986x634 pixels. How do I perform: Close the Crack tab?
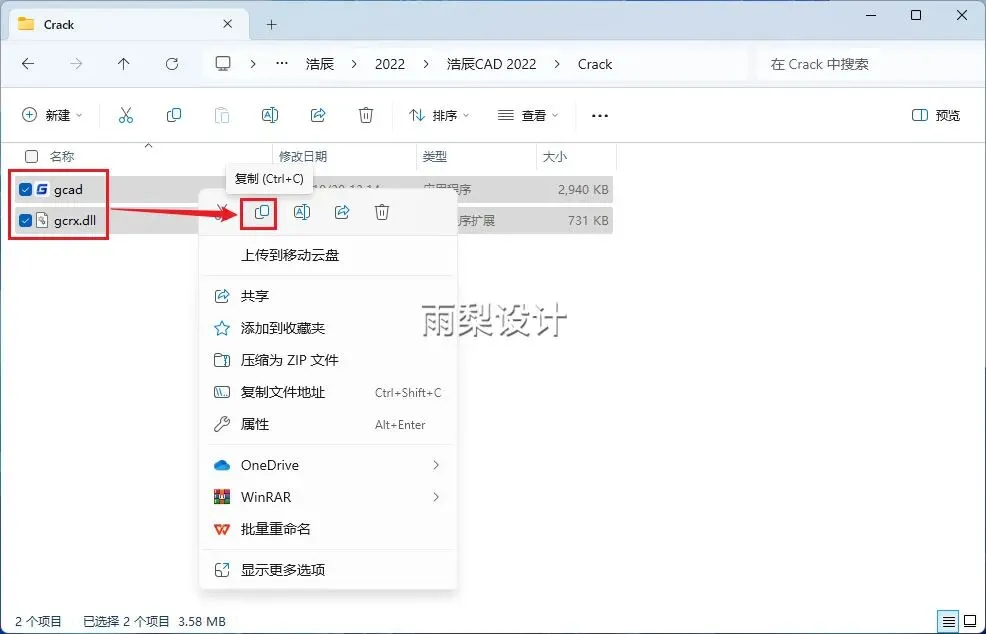click(x=228, y=24)
